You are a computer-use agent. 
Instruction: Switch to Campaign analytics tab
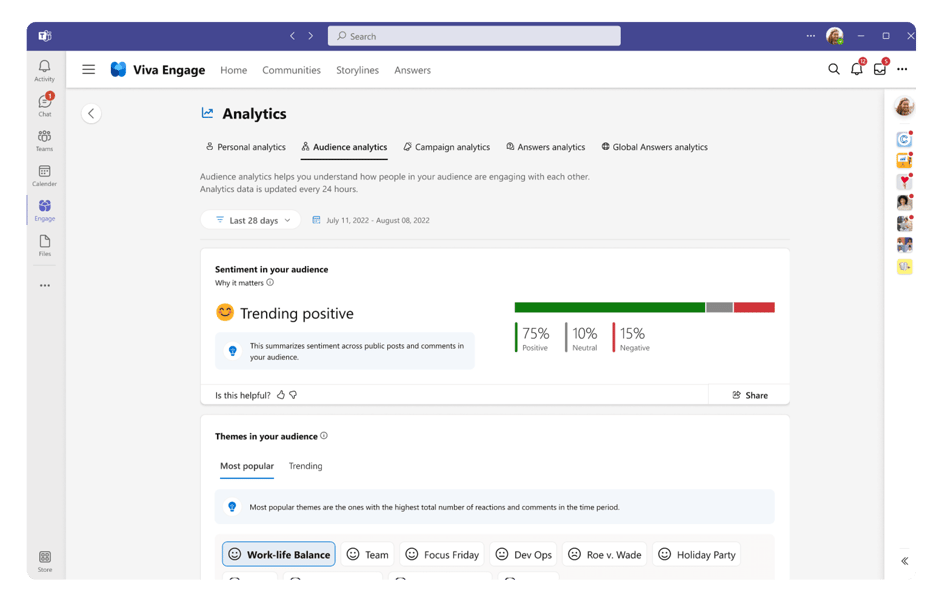tap(446, 147)
